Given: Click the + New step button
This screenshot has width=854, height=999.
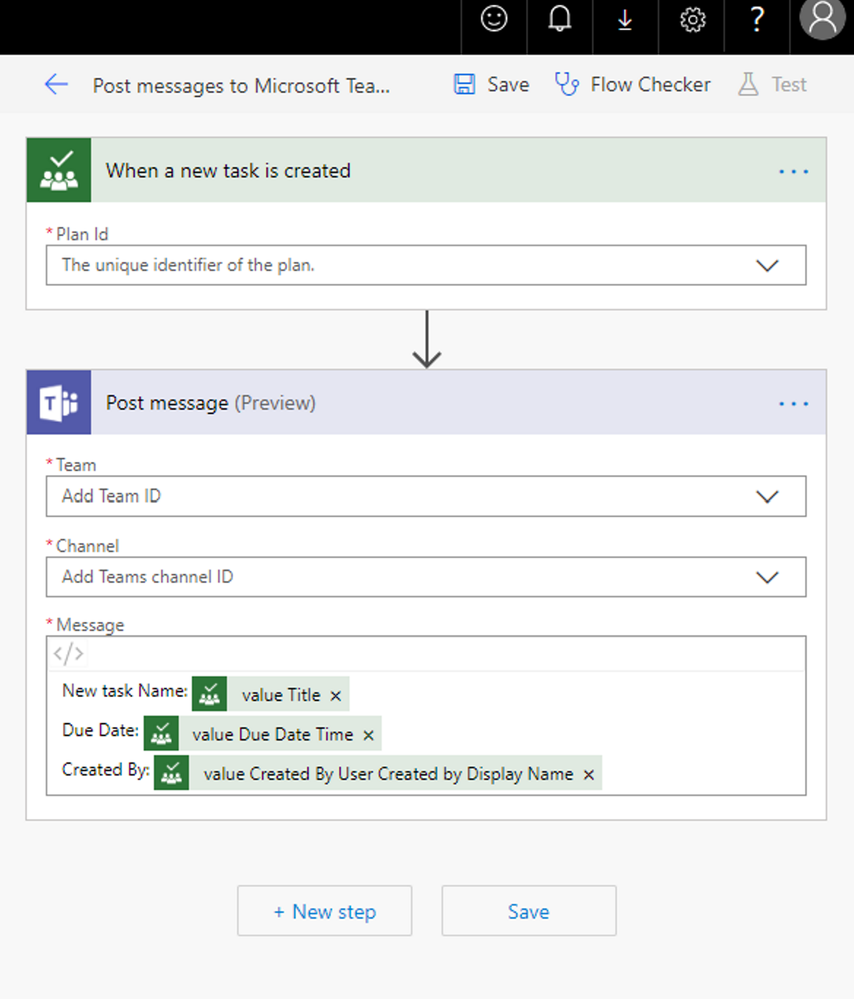Looking at the screenshot, I should 324,911.
